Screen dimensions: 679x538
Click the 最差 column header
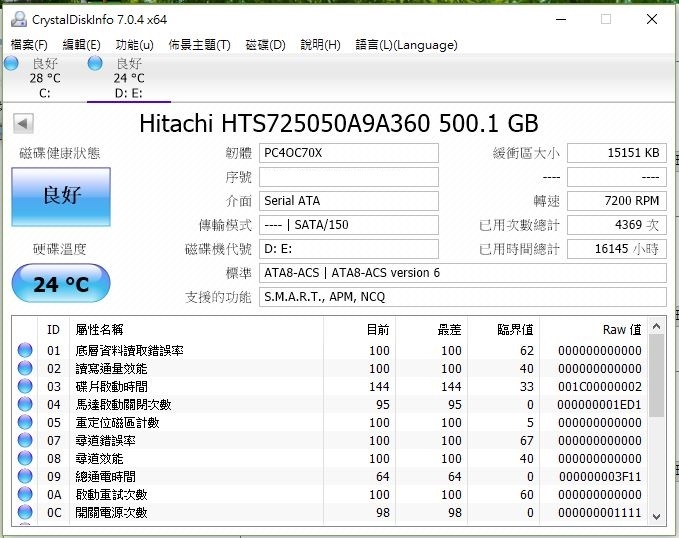431,330
